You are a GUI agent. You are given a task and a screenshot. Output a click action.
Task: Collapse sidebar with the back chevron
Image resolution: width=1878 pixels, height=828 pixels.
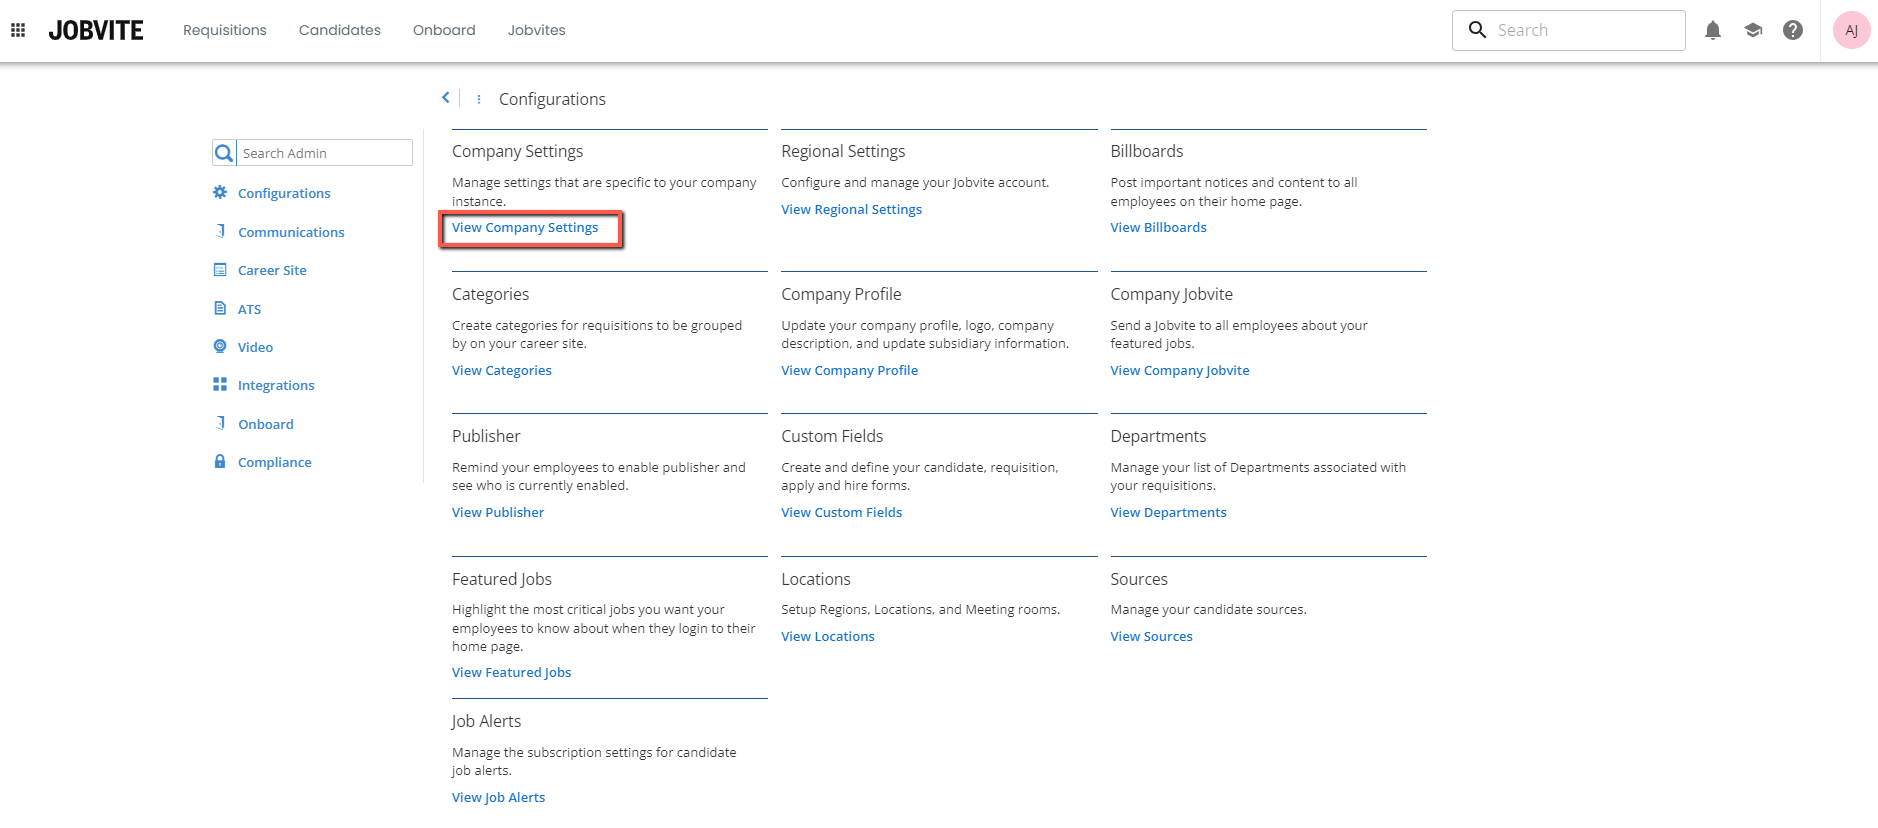[x=446, y=98]
